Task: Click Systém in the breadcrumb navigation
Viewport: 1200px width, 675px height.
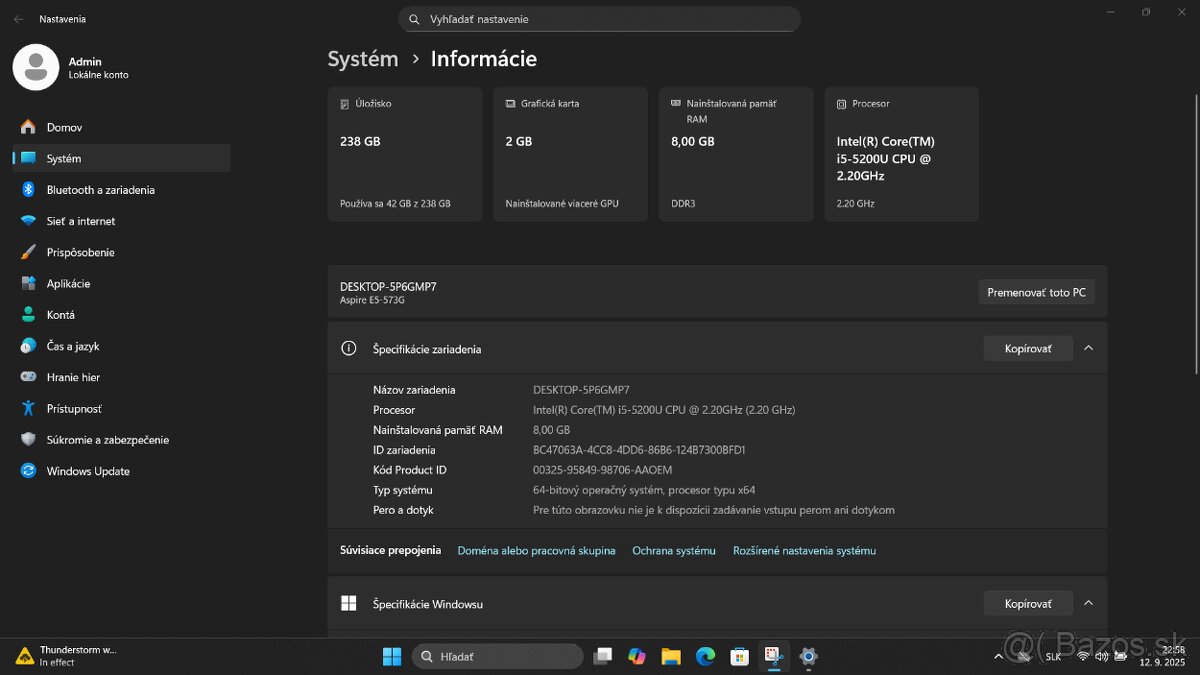Action: (x=363, y=59)
